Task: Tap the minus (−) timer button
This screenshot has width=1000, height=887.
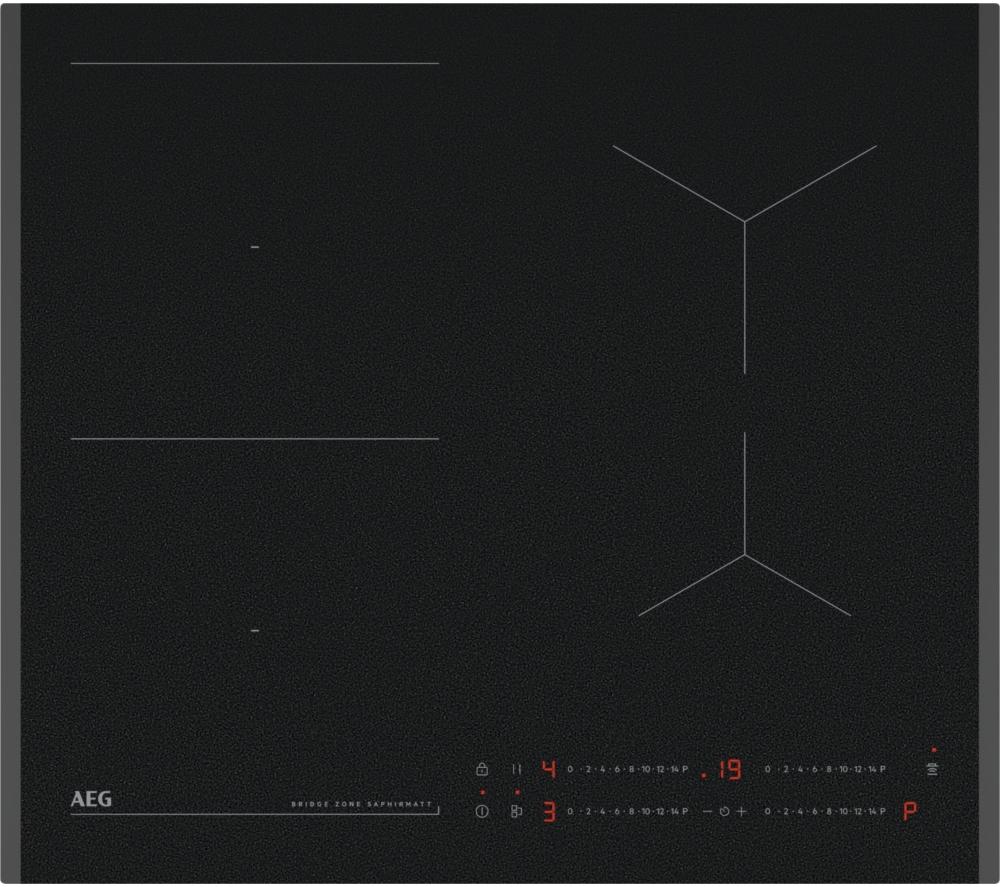Action: [708, 810]
